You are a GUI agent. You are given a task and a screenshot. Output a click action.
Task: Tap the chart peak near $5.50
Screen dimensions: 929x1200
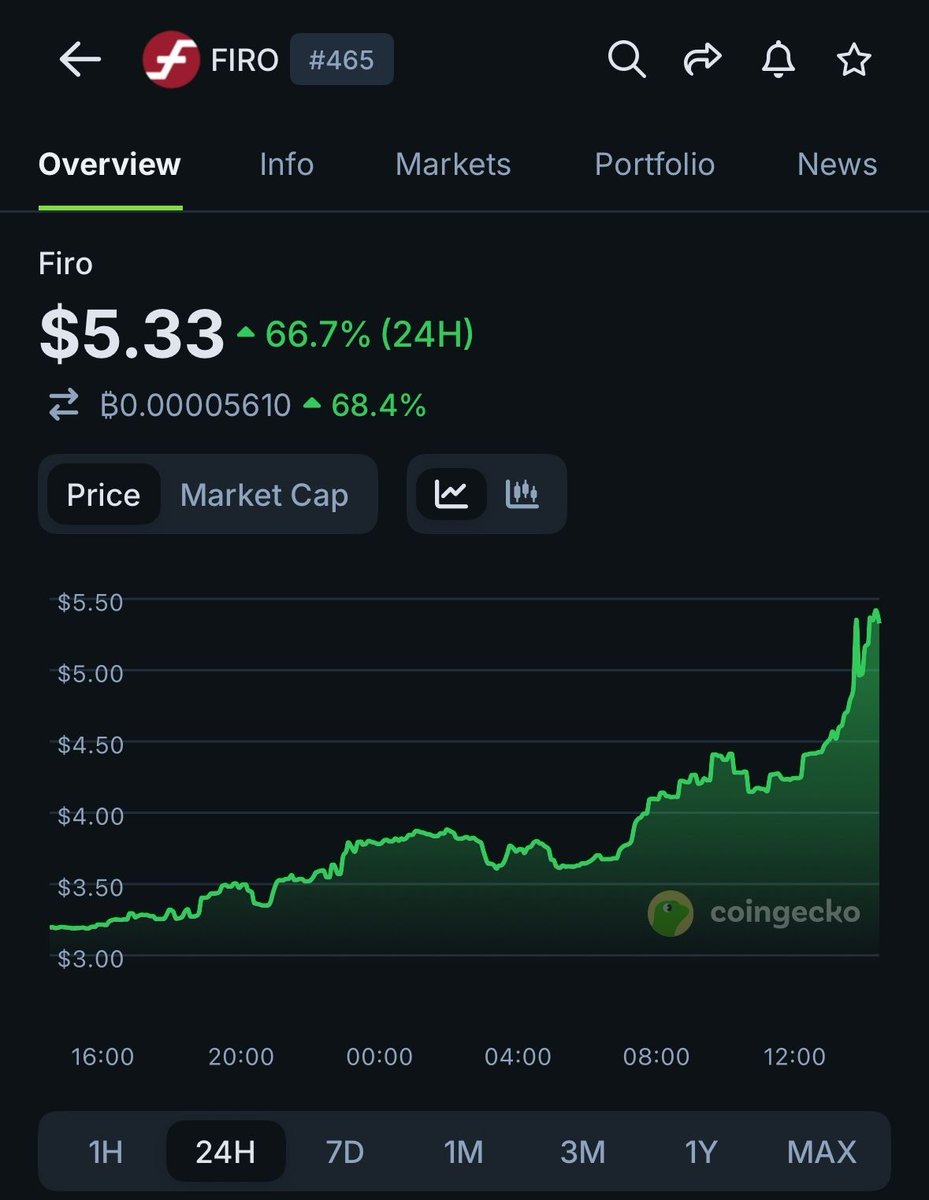pos(876,612)
